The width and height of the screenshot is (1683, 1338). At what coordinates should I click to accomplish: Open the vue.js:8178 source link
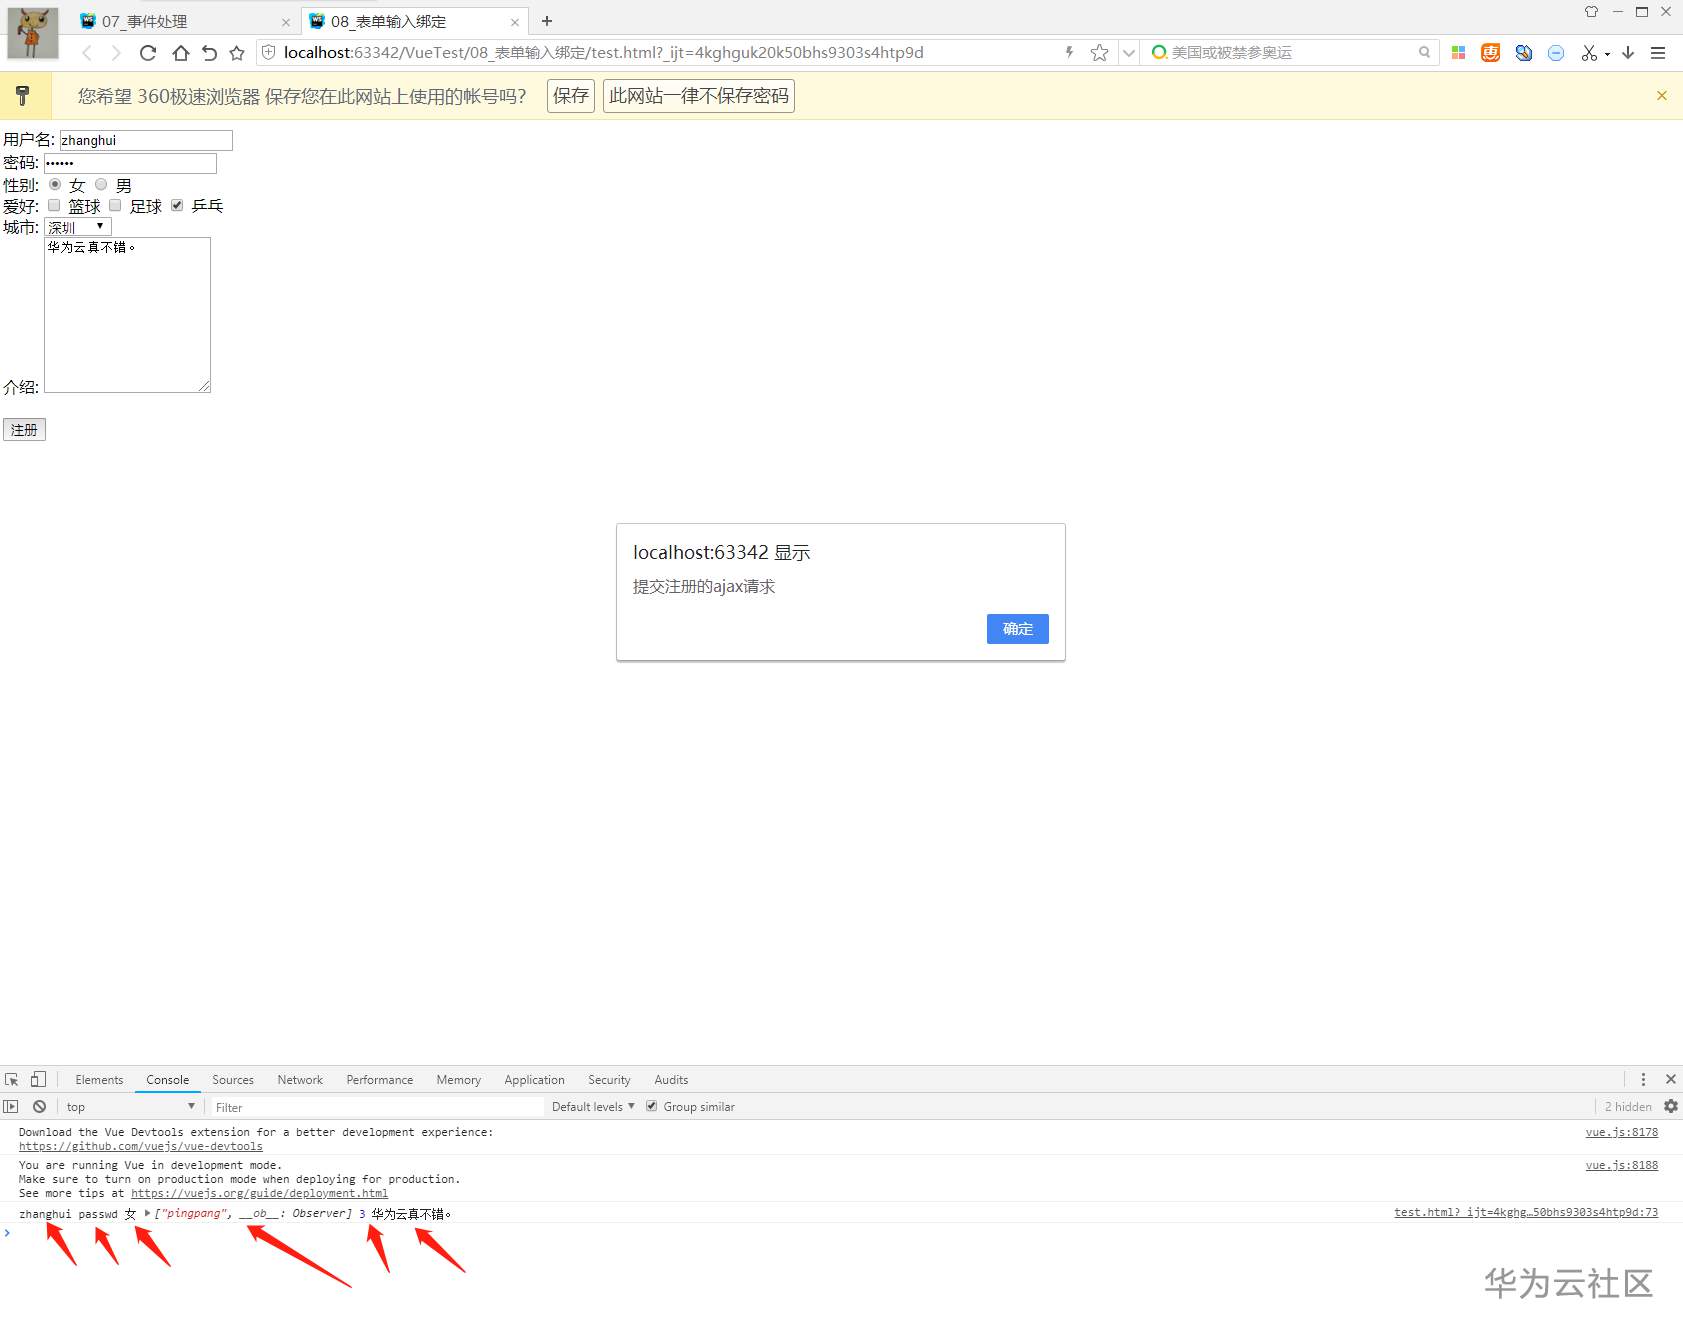tap(1621, 1133)
